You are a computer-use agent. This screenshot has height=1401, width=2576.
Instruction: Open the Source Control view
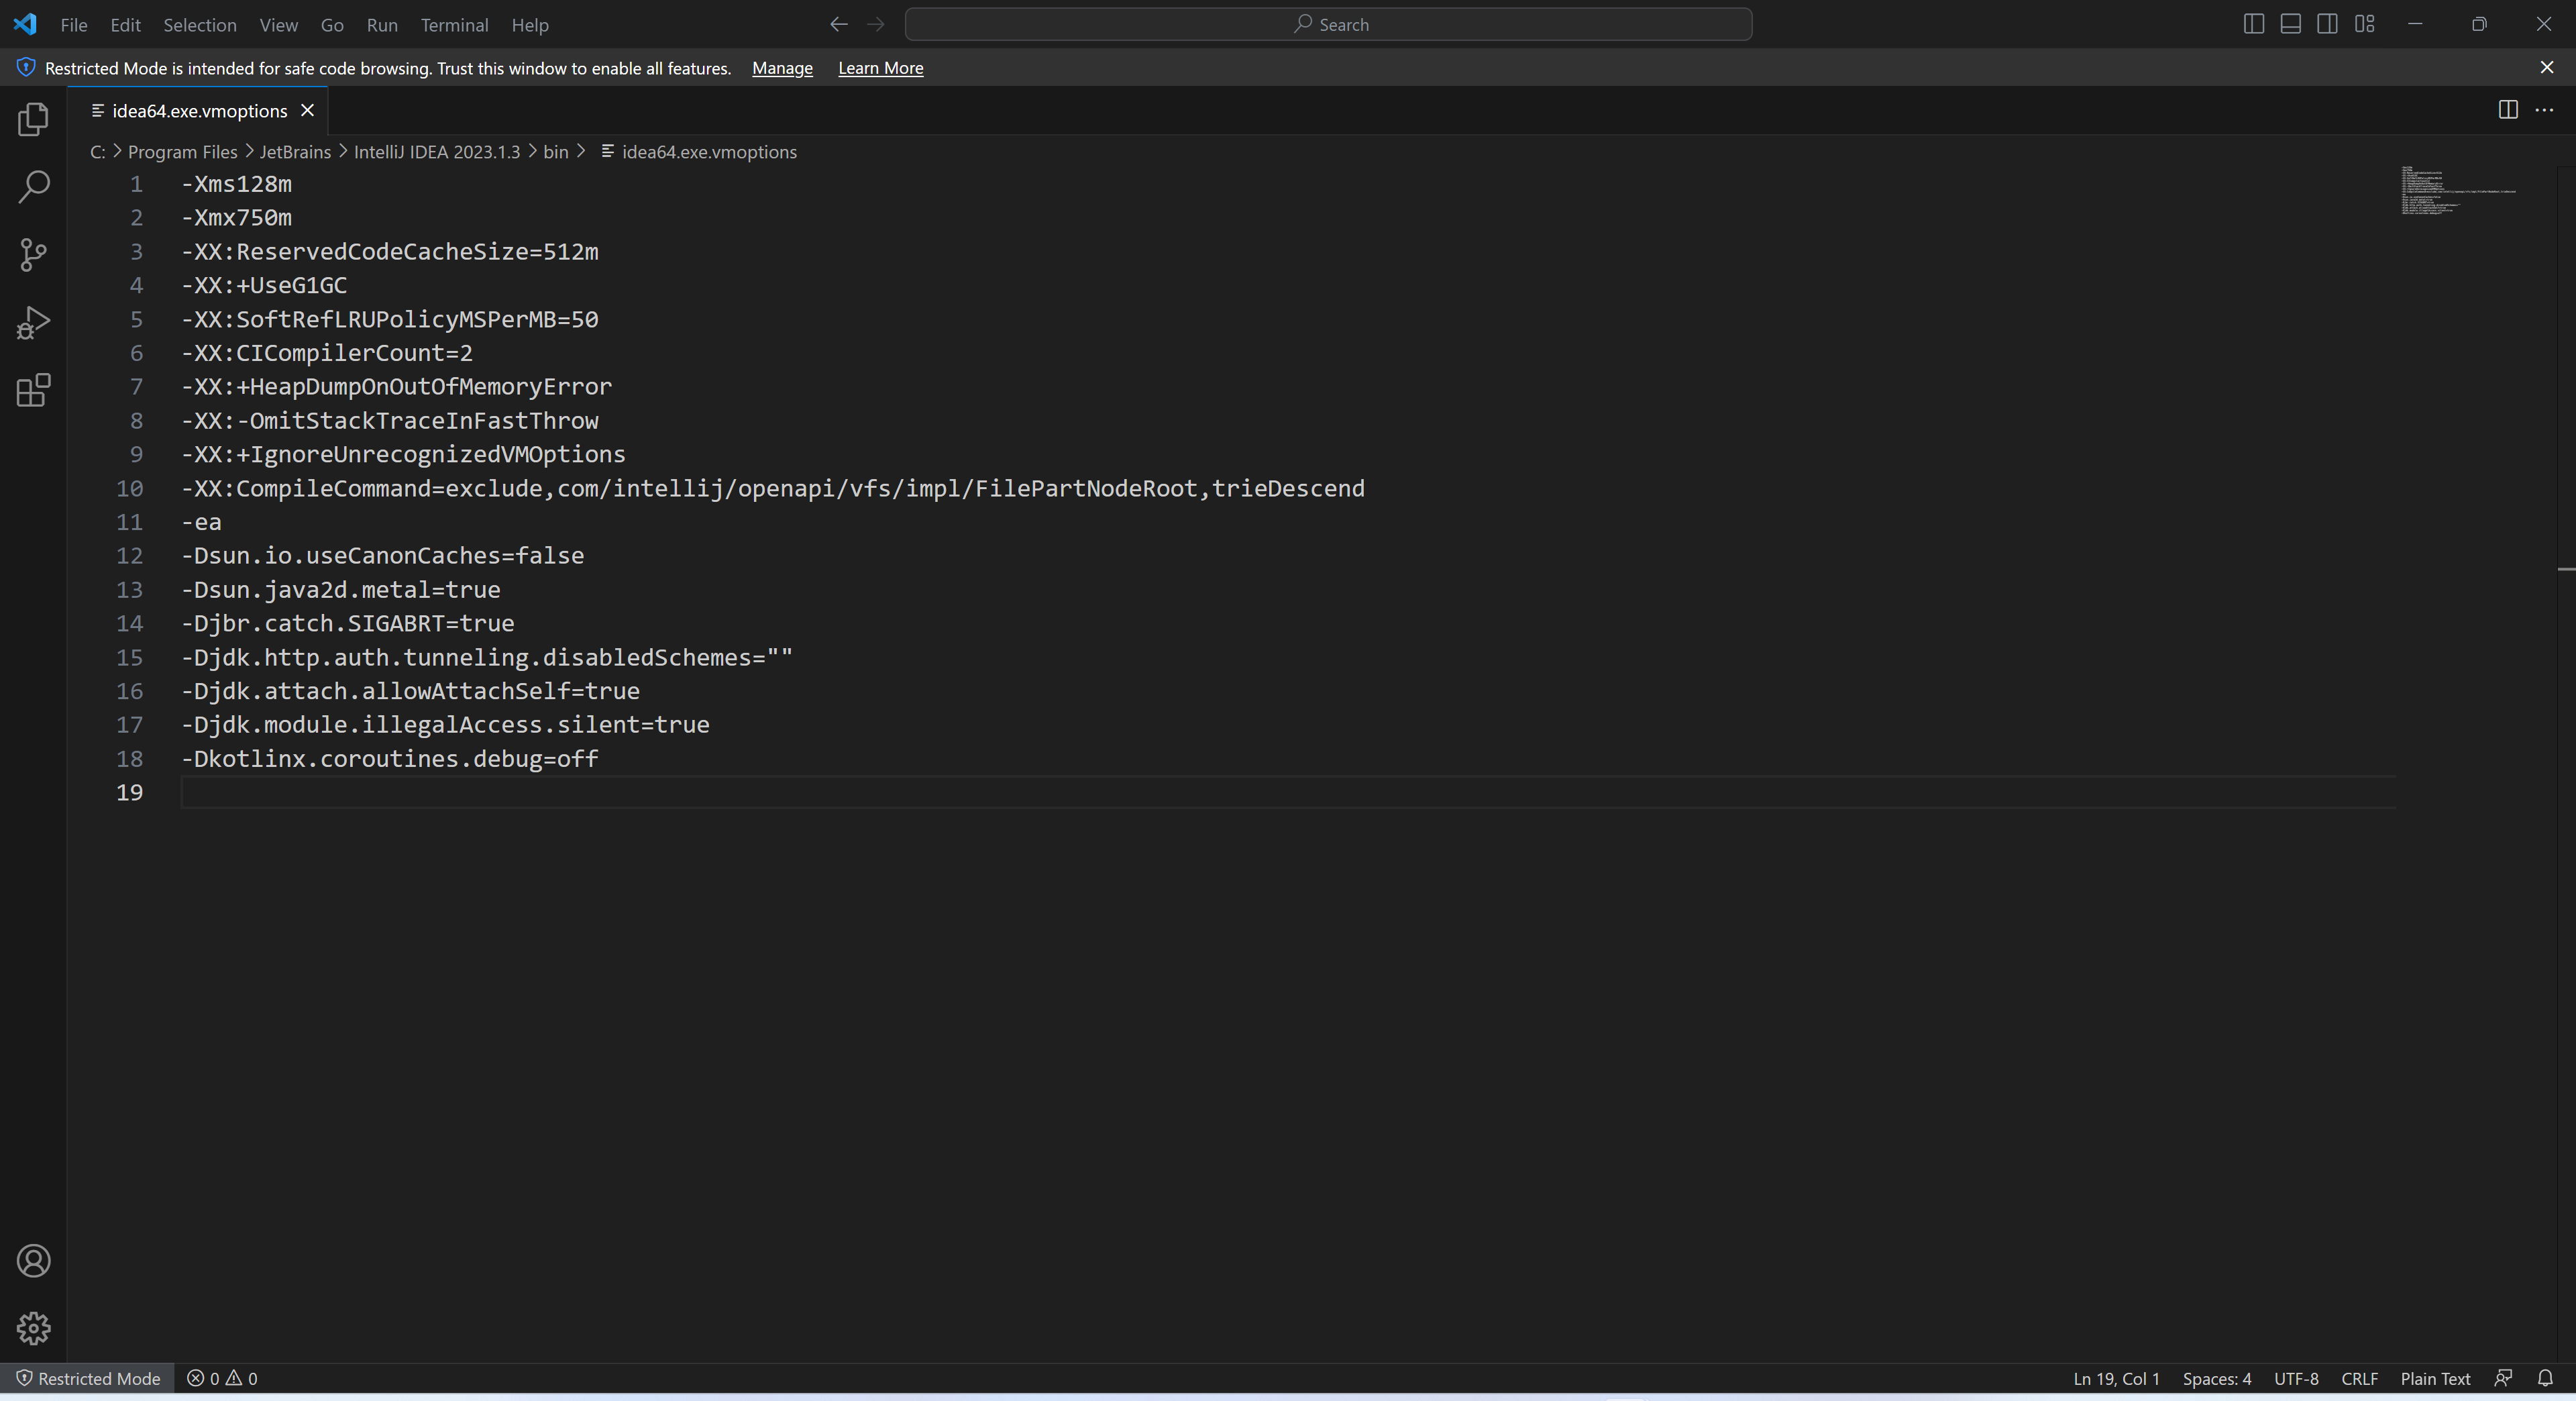(x=33, y=255)
